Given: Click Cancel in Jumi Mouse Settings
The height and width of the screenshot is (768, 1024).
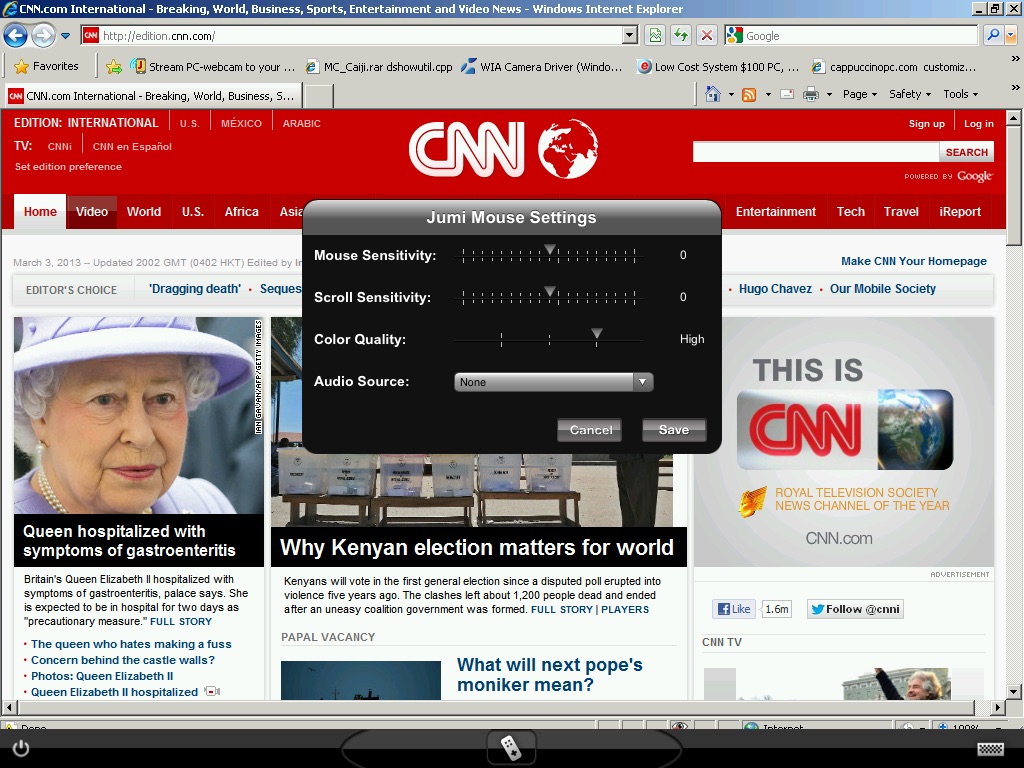Looking at the screenshot, I should pos(590,430).
